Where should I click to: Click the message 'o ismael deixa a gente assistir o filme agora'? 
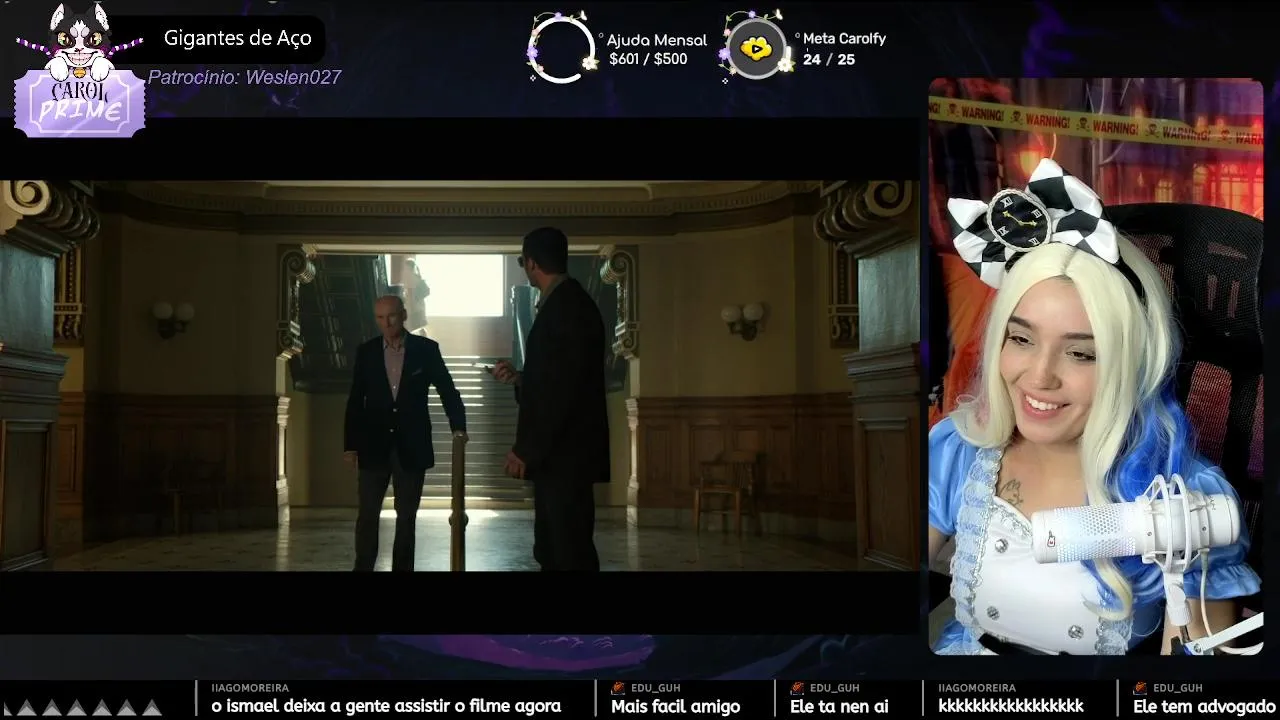(386, 706)
